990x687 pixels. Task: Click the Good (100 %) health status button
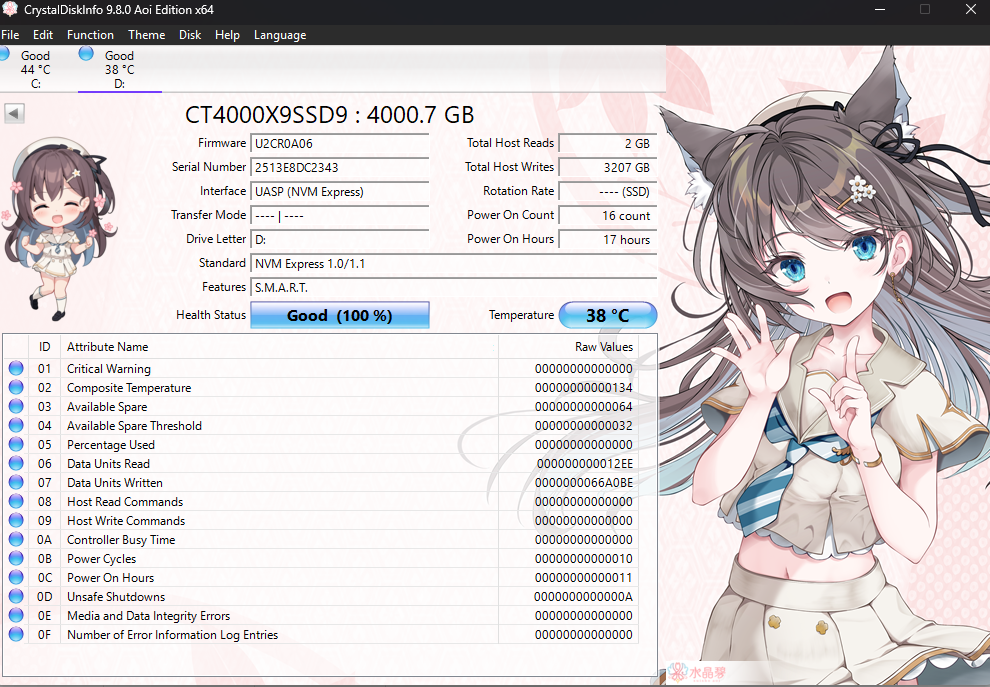click(x=339, y=315)
